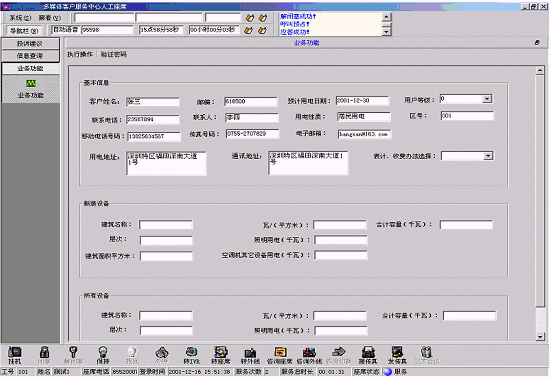Click the 客户姓名 input field

click(x=153, y=102)
